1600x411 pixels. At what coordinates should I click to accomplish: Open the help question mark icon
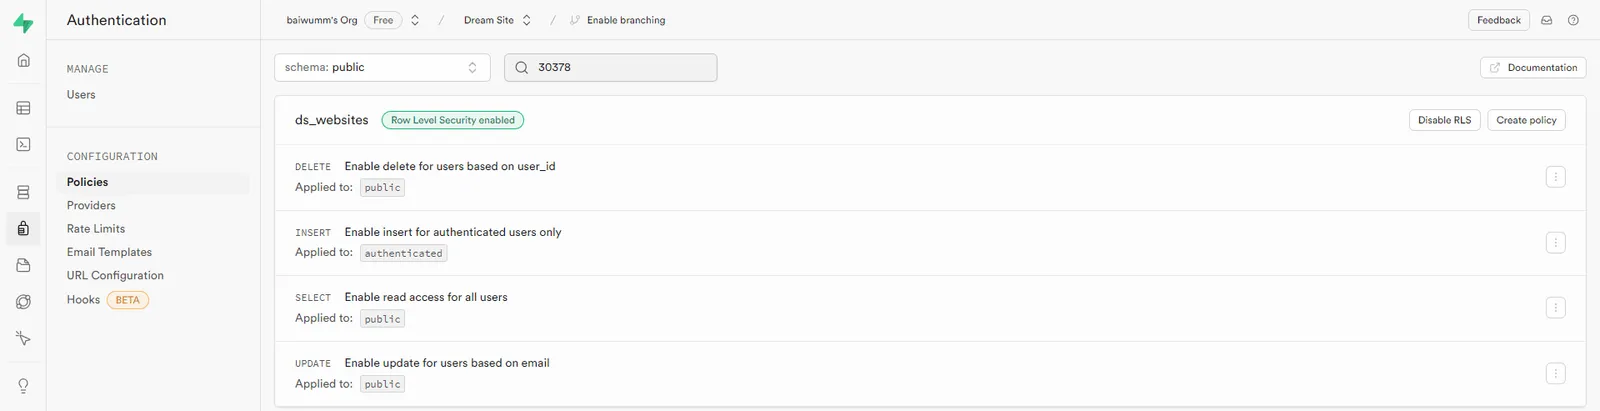pos(1573,20)
